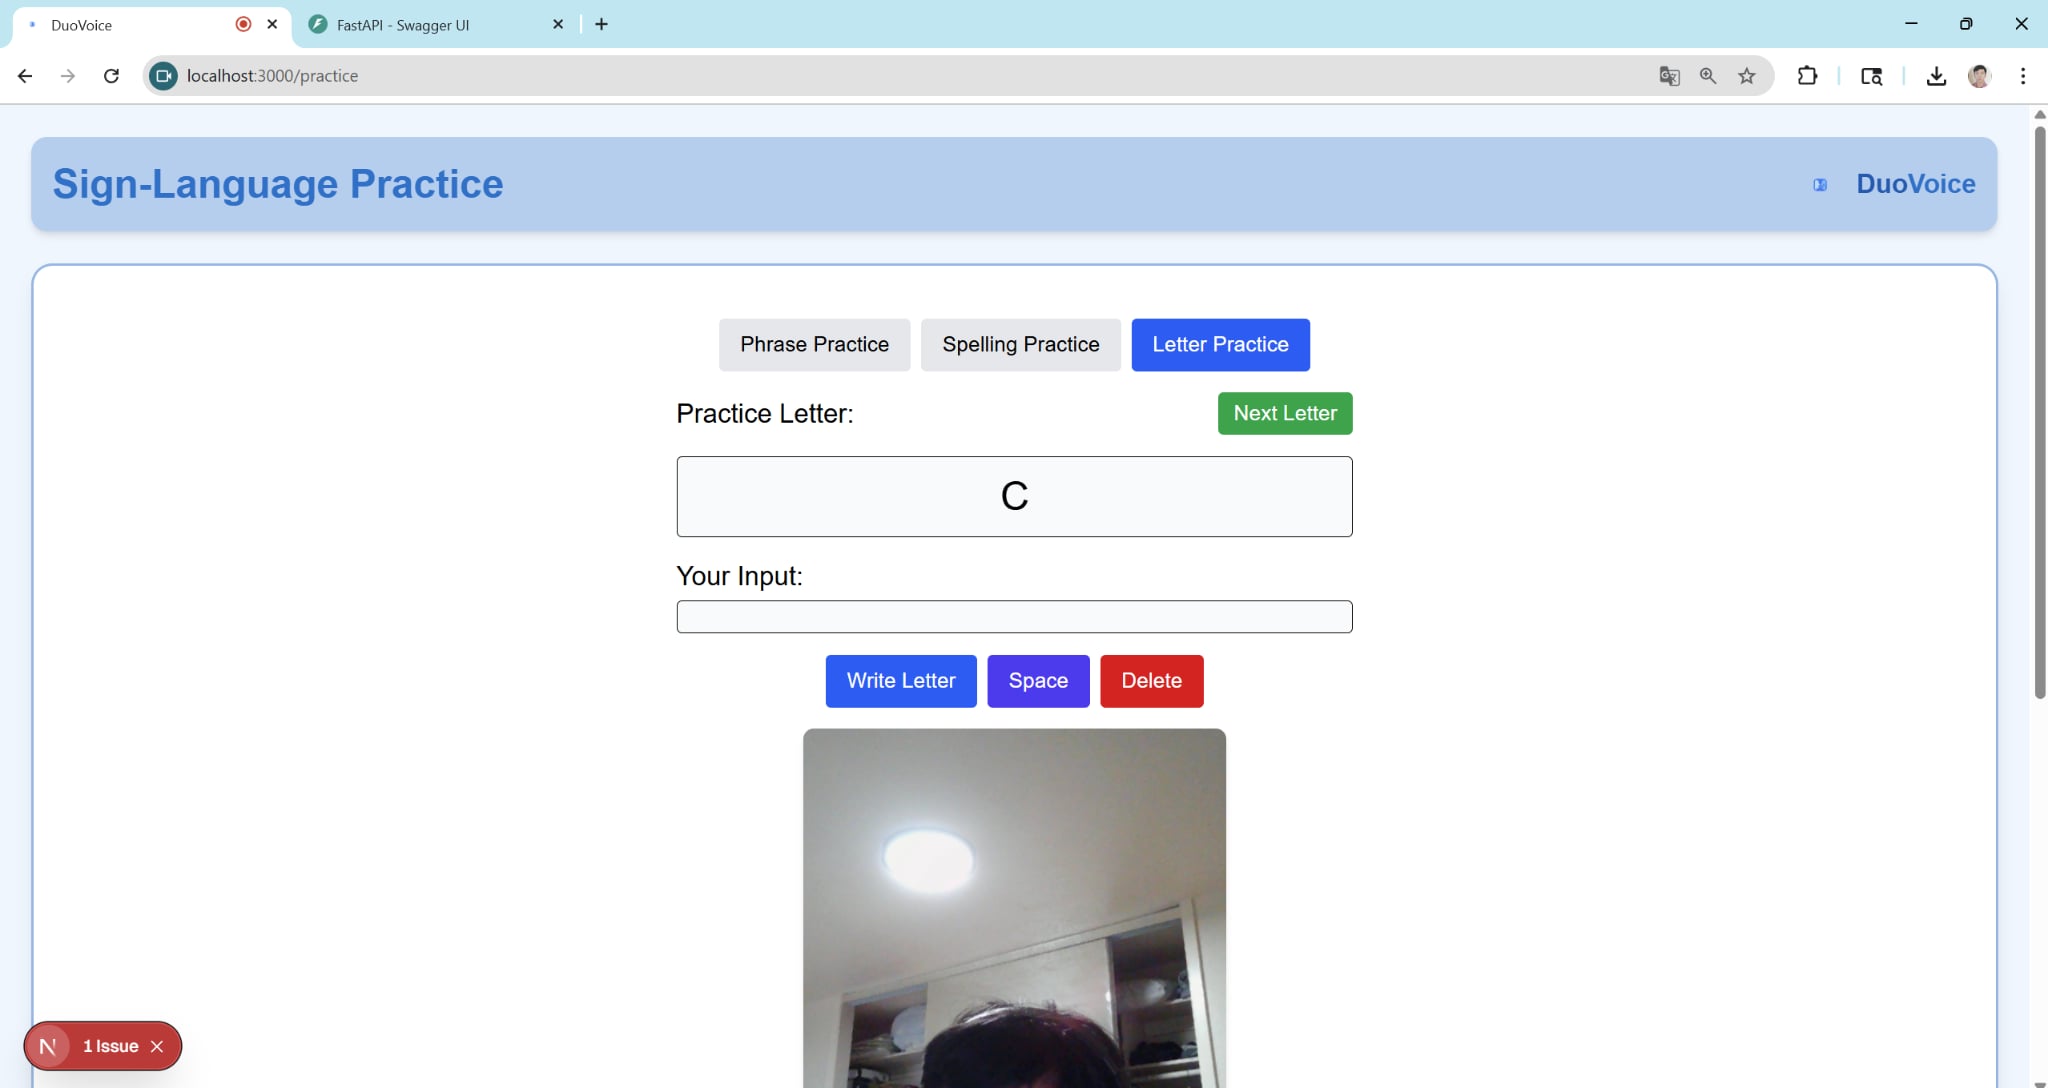Image resolution: width=2048 pixels, height=1088 pixels.
Task: Click the user profile avatar
Action: tap(1979, 76)
